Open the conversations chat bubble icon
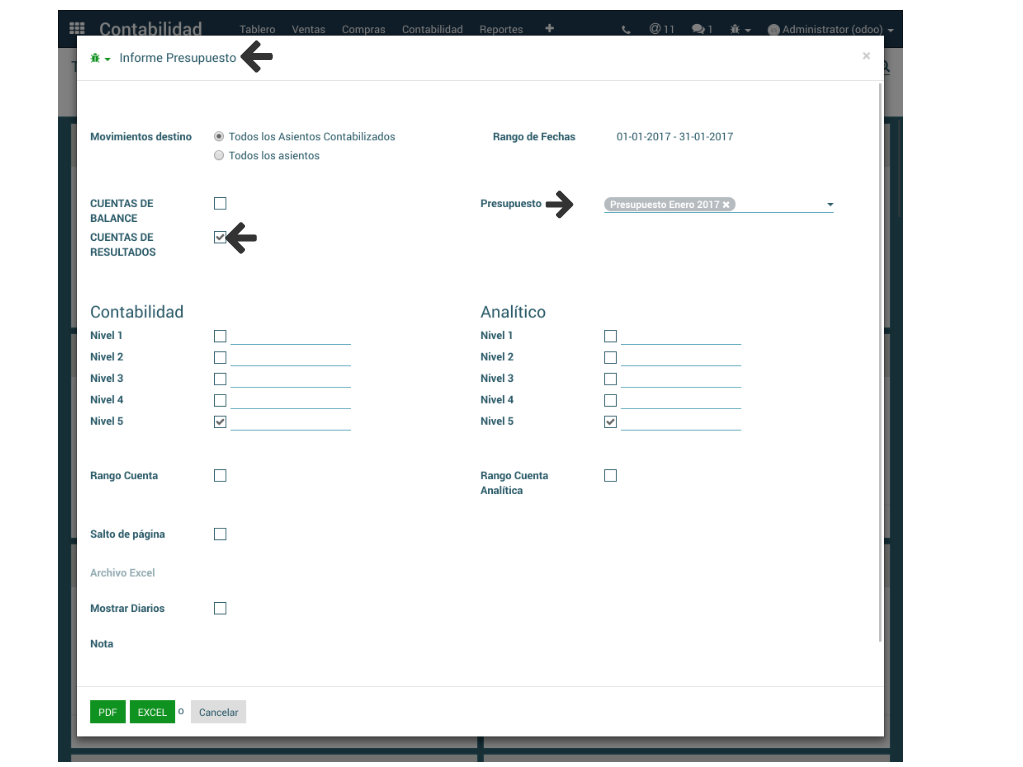The height and width of the screenshot is (767, 1023). 702,30
